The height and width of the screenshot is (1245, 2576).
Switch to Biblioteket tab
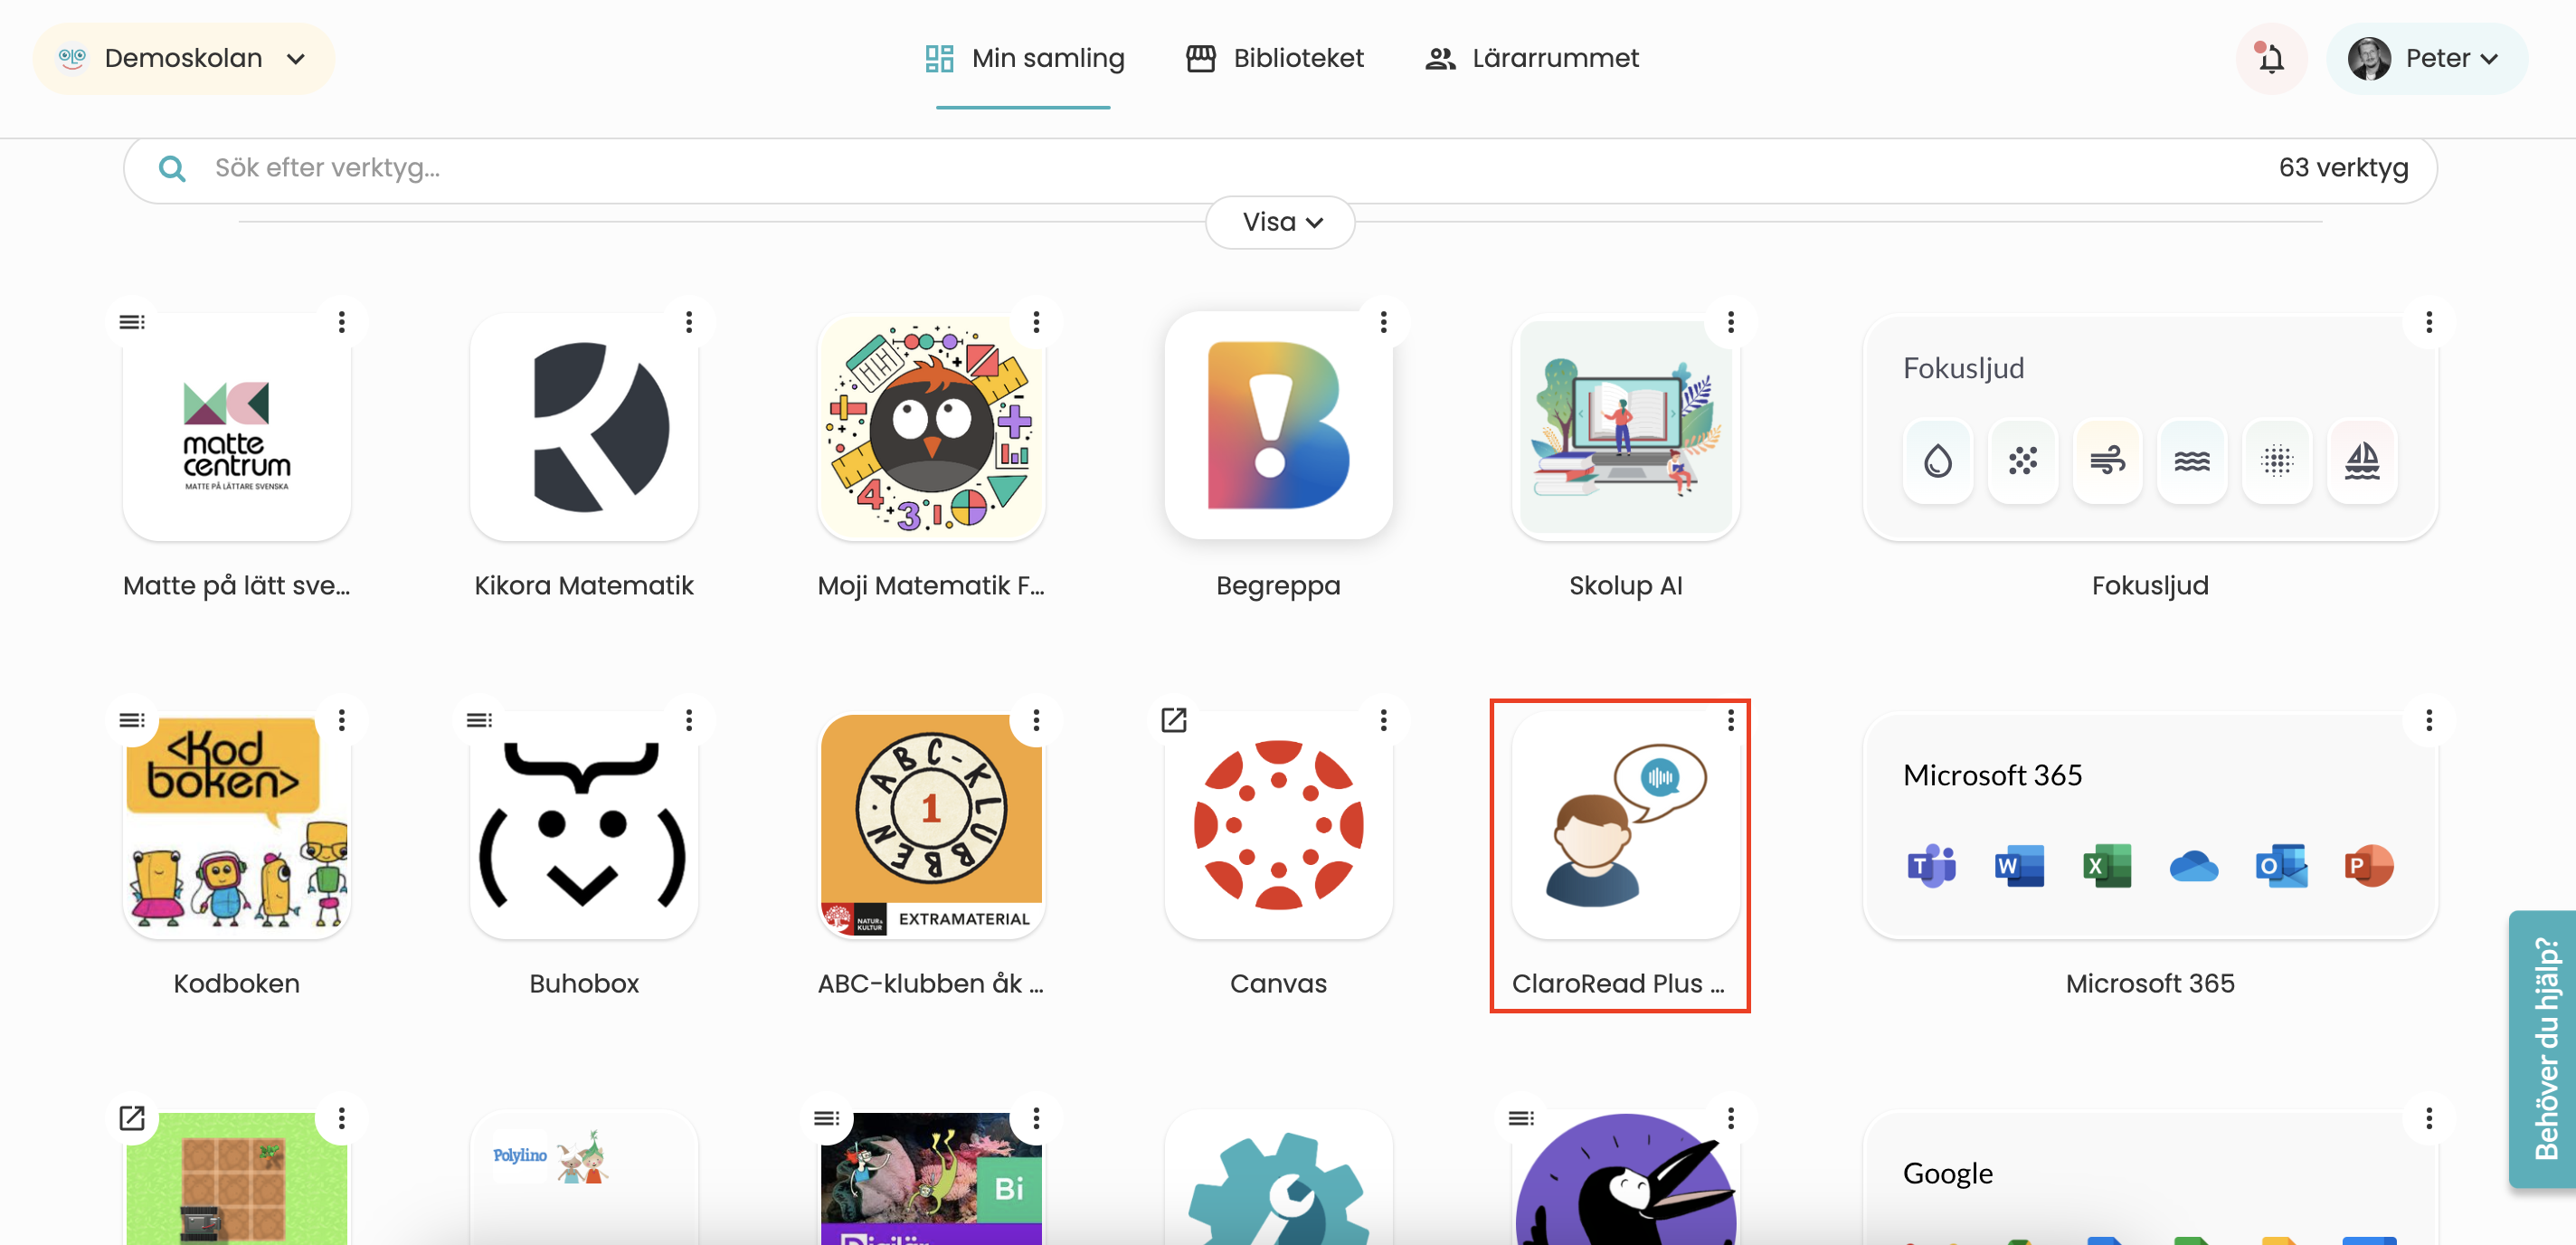pos(1275,58)
